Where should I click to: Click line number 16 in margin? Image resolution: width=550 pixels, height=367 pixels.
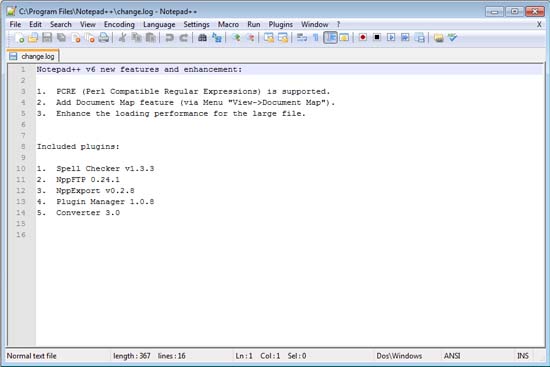click(x=21, y=234)
